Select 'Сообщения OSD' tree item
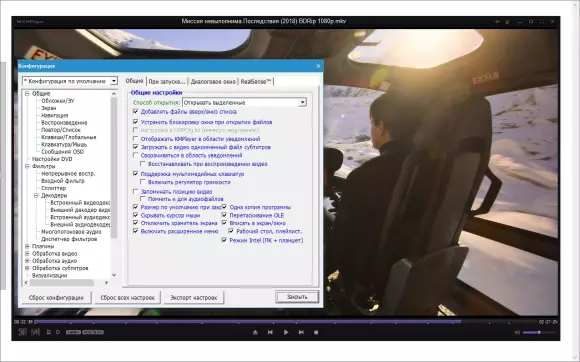 point(63,152)
